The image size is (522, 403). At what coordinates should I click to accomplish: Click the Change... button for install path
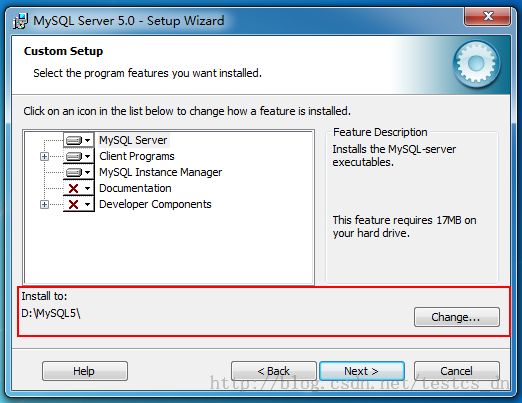pyautogui.click(x=457, y=317)
